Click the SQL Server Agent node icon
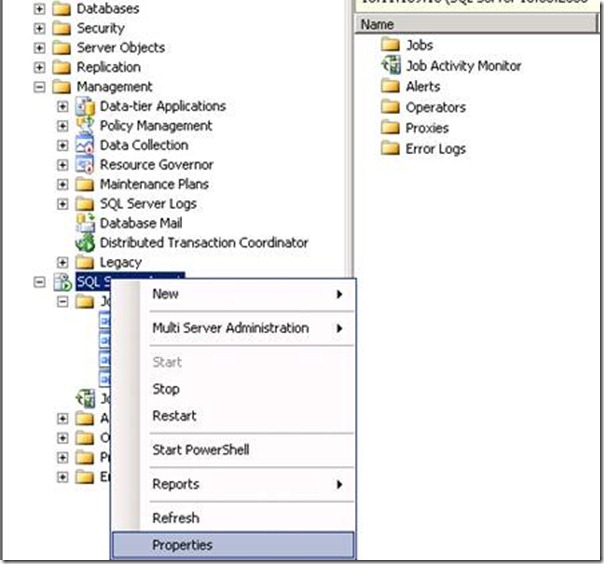This screenshot has height=564, width=604. point(62,282)
